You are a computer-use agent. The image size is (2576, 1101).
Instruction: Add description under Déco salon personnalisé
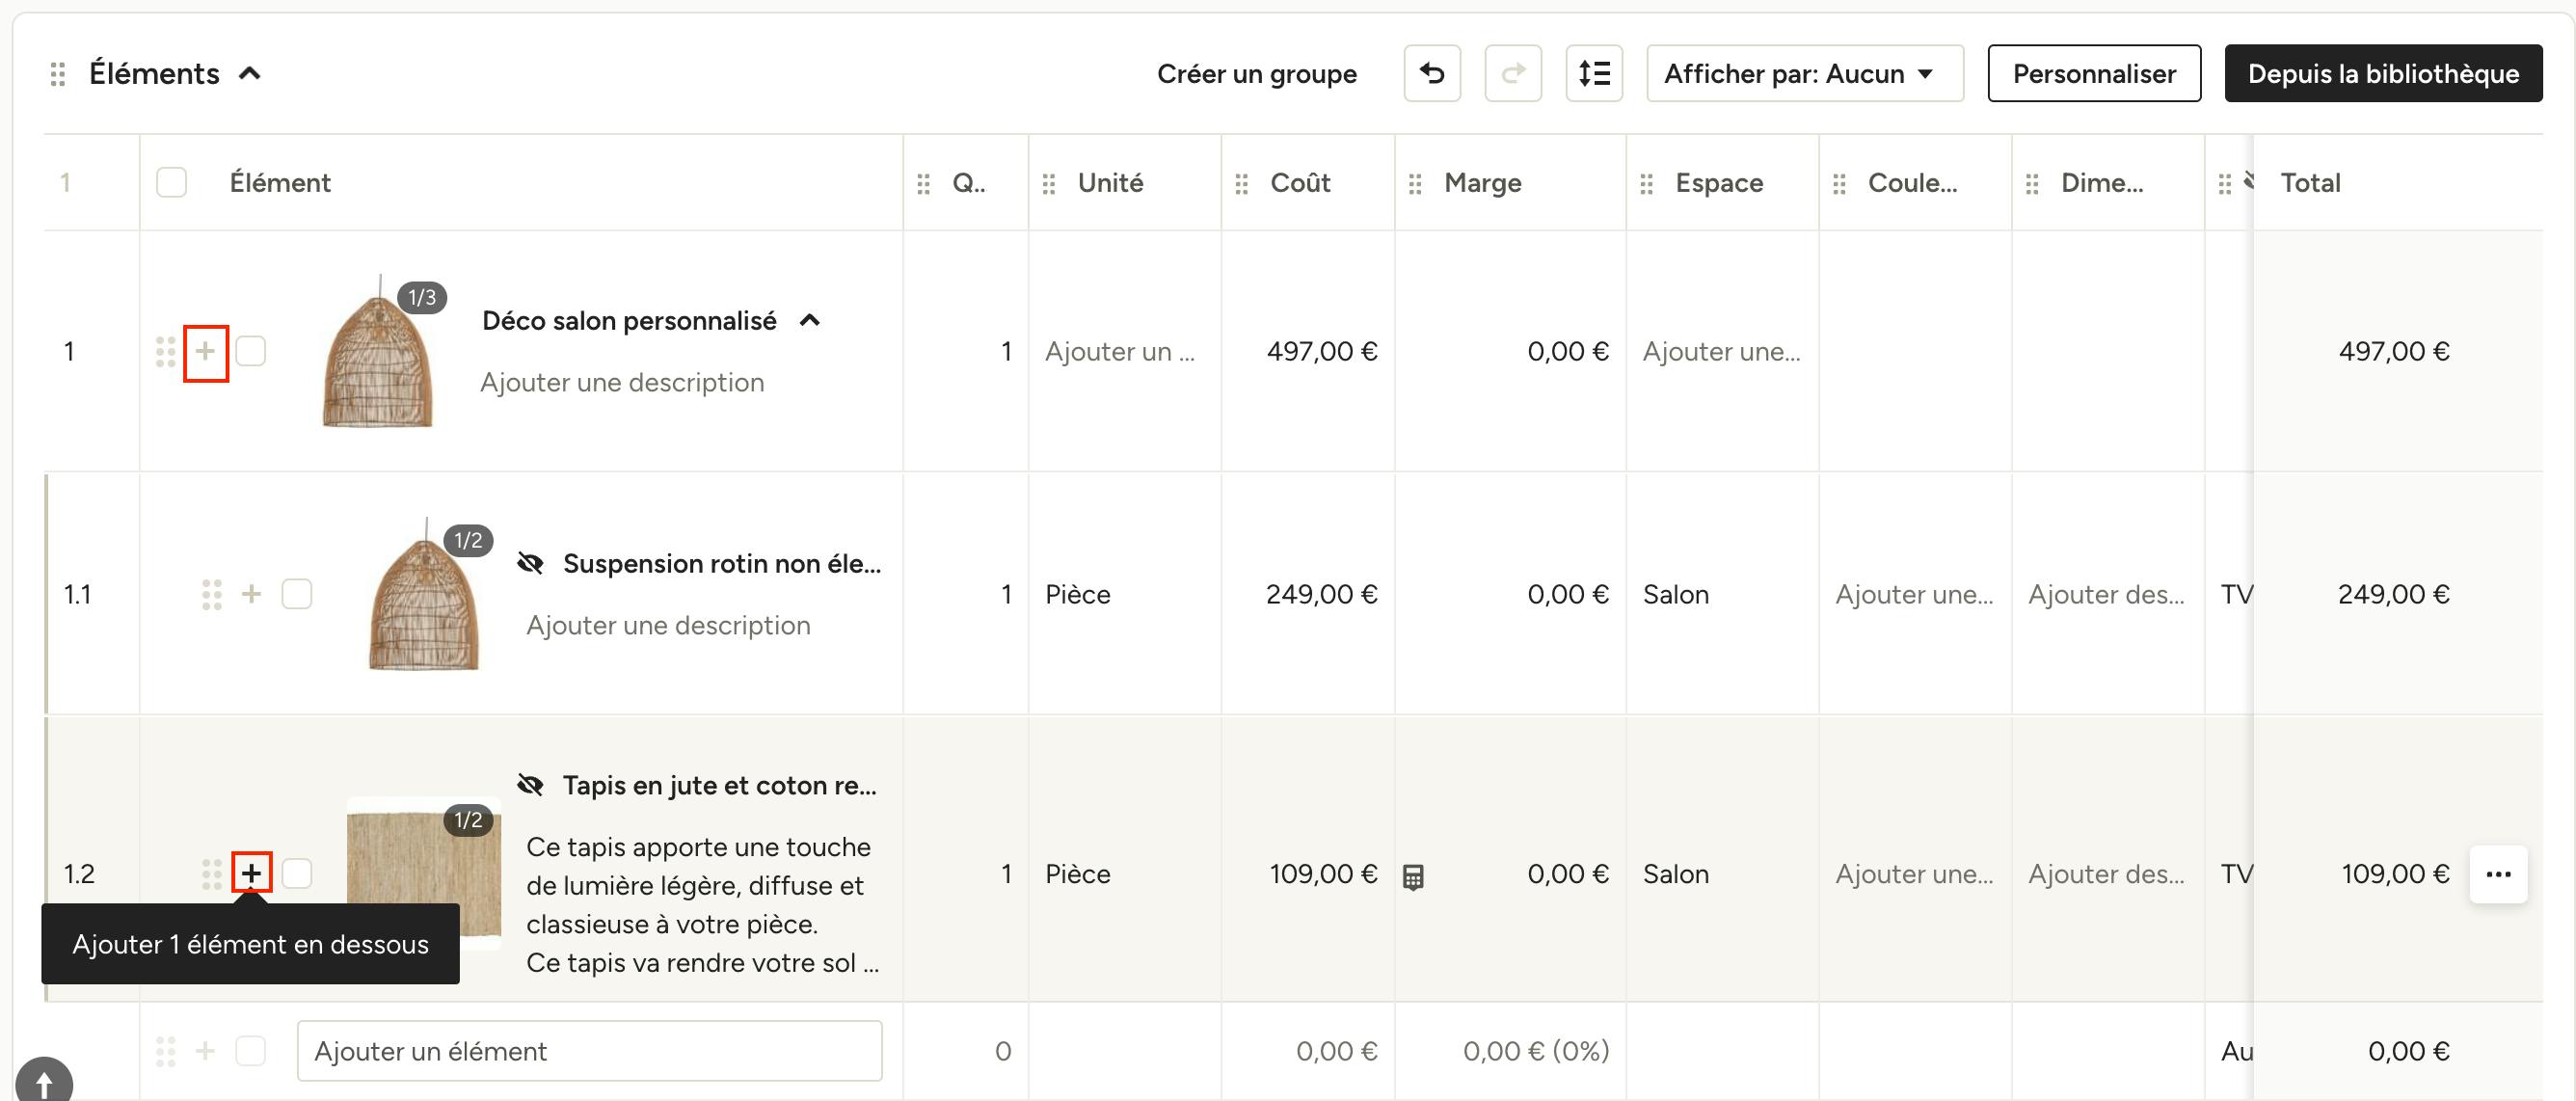[x=622, y=383]
